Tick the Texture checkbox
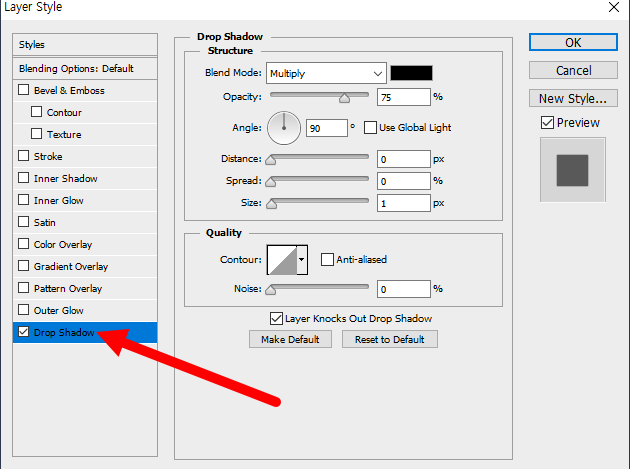The image size is (630, 469). pyautogui.click(x=37, y=133)
